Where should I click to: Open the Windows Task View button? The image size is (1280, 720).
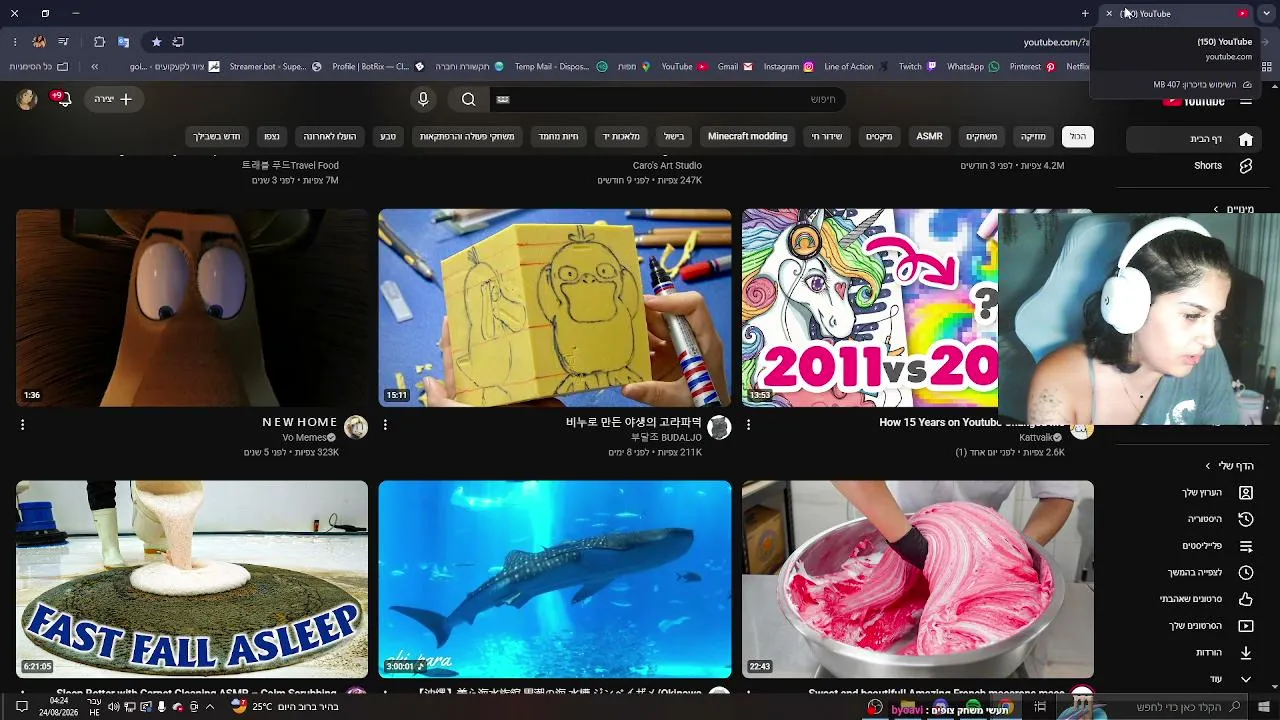[x=1040, y=707]
